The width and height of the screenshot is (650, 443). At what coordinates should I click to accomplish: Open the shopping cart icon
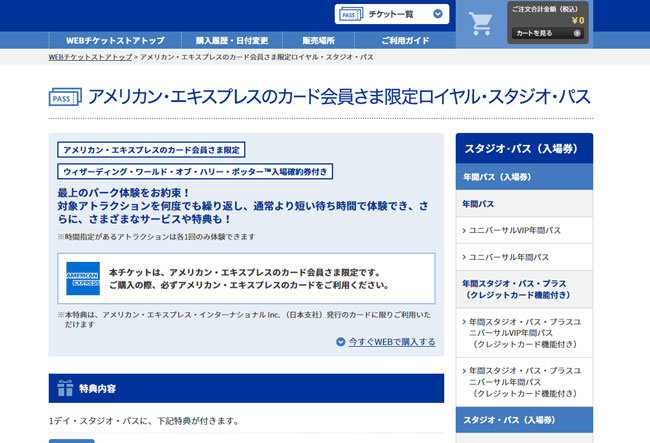click(x=480, y=24)
